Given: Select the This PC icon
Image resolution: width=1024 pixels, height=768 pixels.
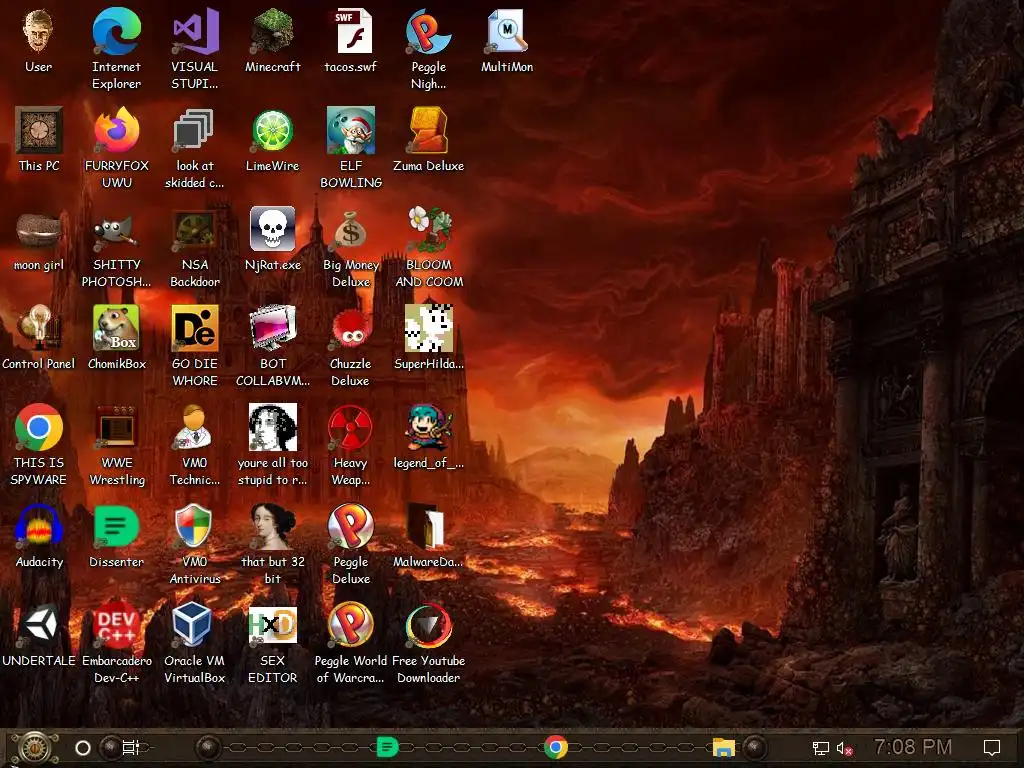Looking at the screenshot, I should [x=39, y=131].
